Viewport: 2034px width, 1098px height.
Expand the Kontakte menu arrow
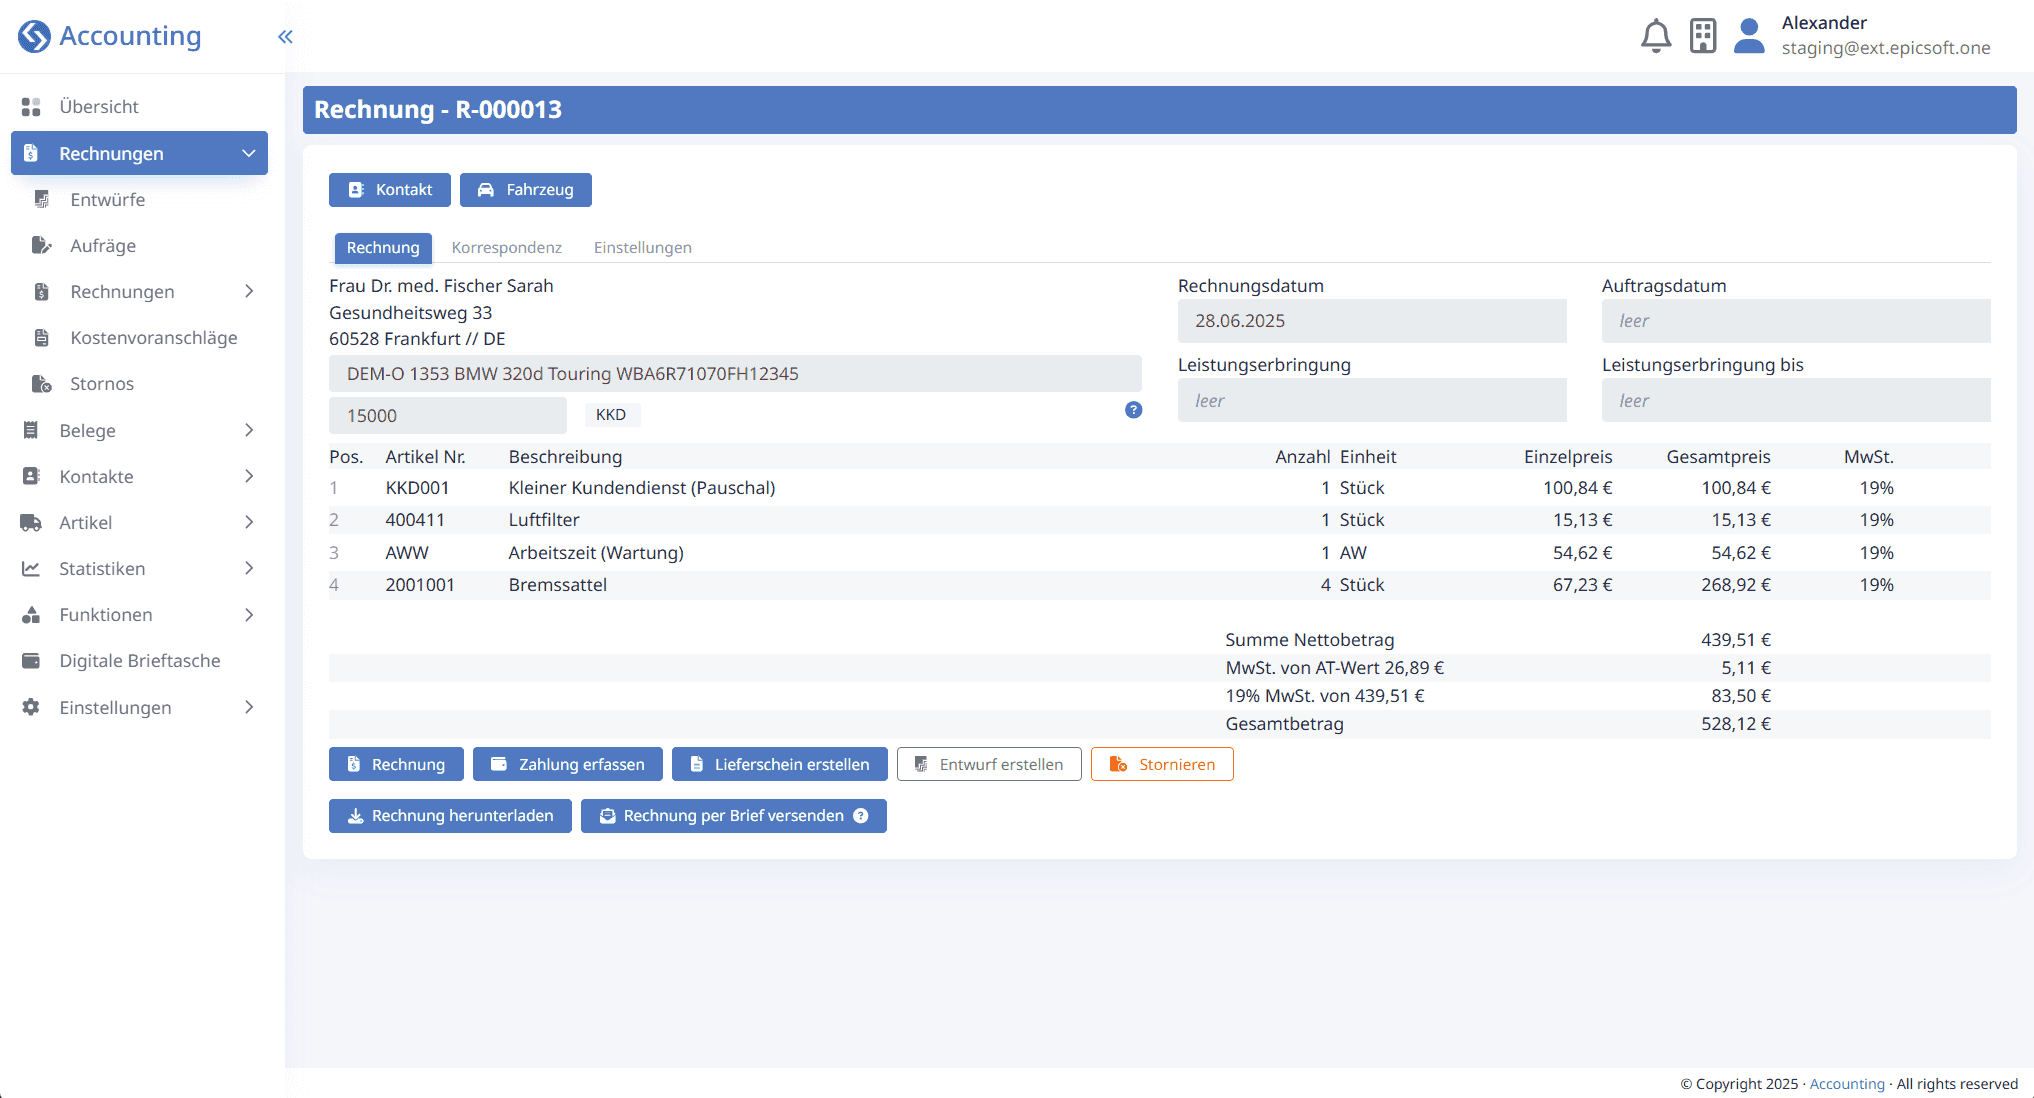(x=249, y=476)
